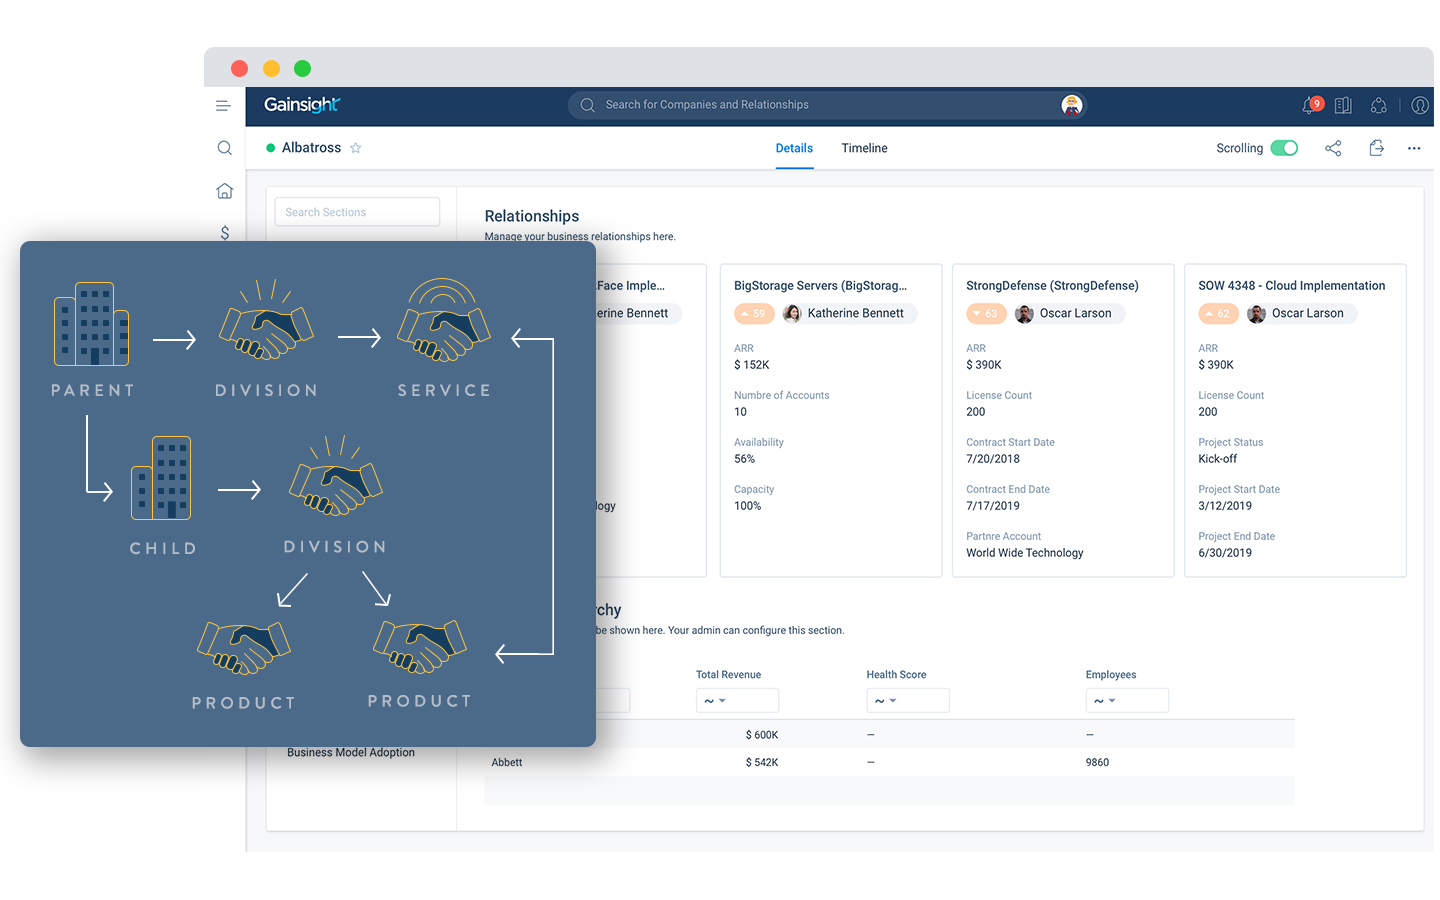Screen dimensions: 1440x900
Task: Toggle the Scrolling switch off
Action: click(1284, 148)
